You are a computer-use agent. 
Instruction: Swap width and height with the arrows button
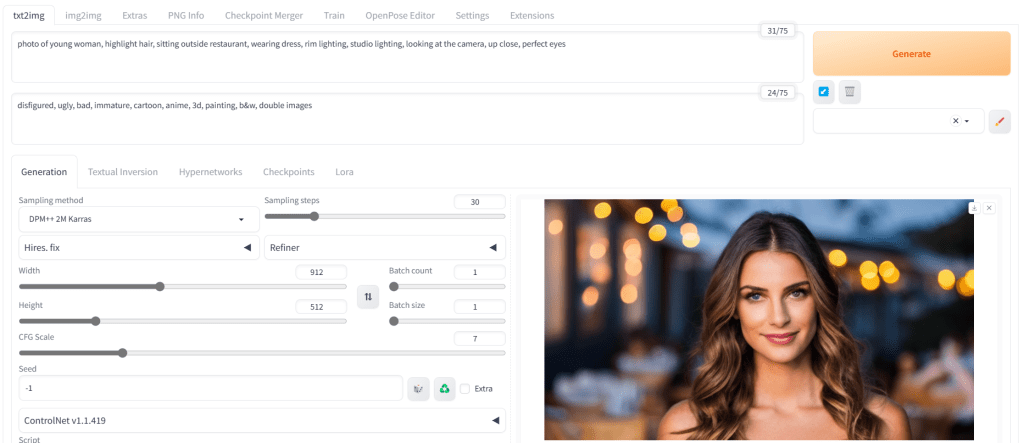click(368, 296)
